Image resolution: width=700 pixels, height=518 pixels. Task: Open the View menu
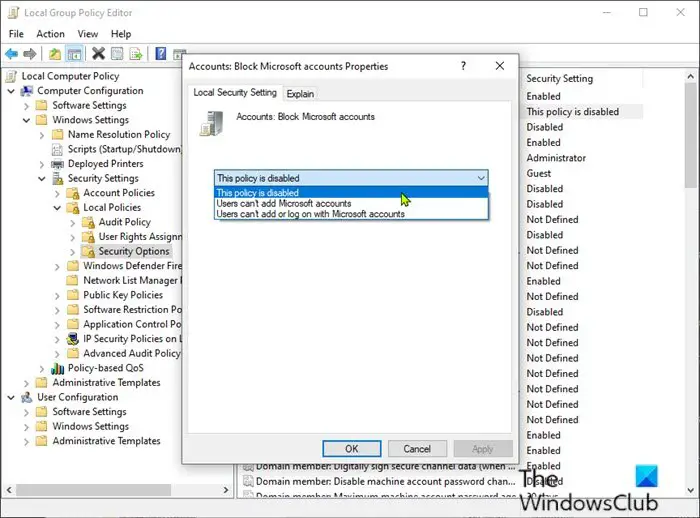[x=88, y=34]
